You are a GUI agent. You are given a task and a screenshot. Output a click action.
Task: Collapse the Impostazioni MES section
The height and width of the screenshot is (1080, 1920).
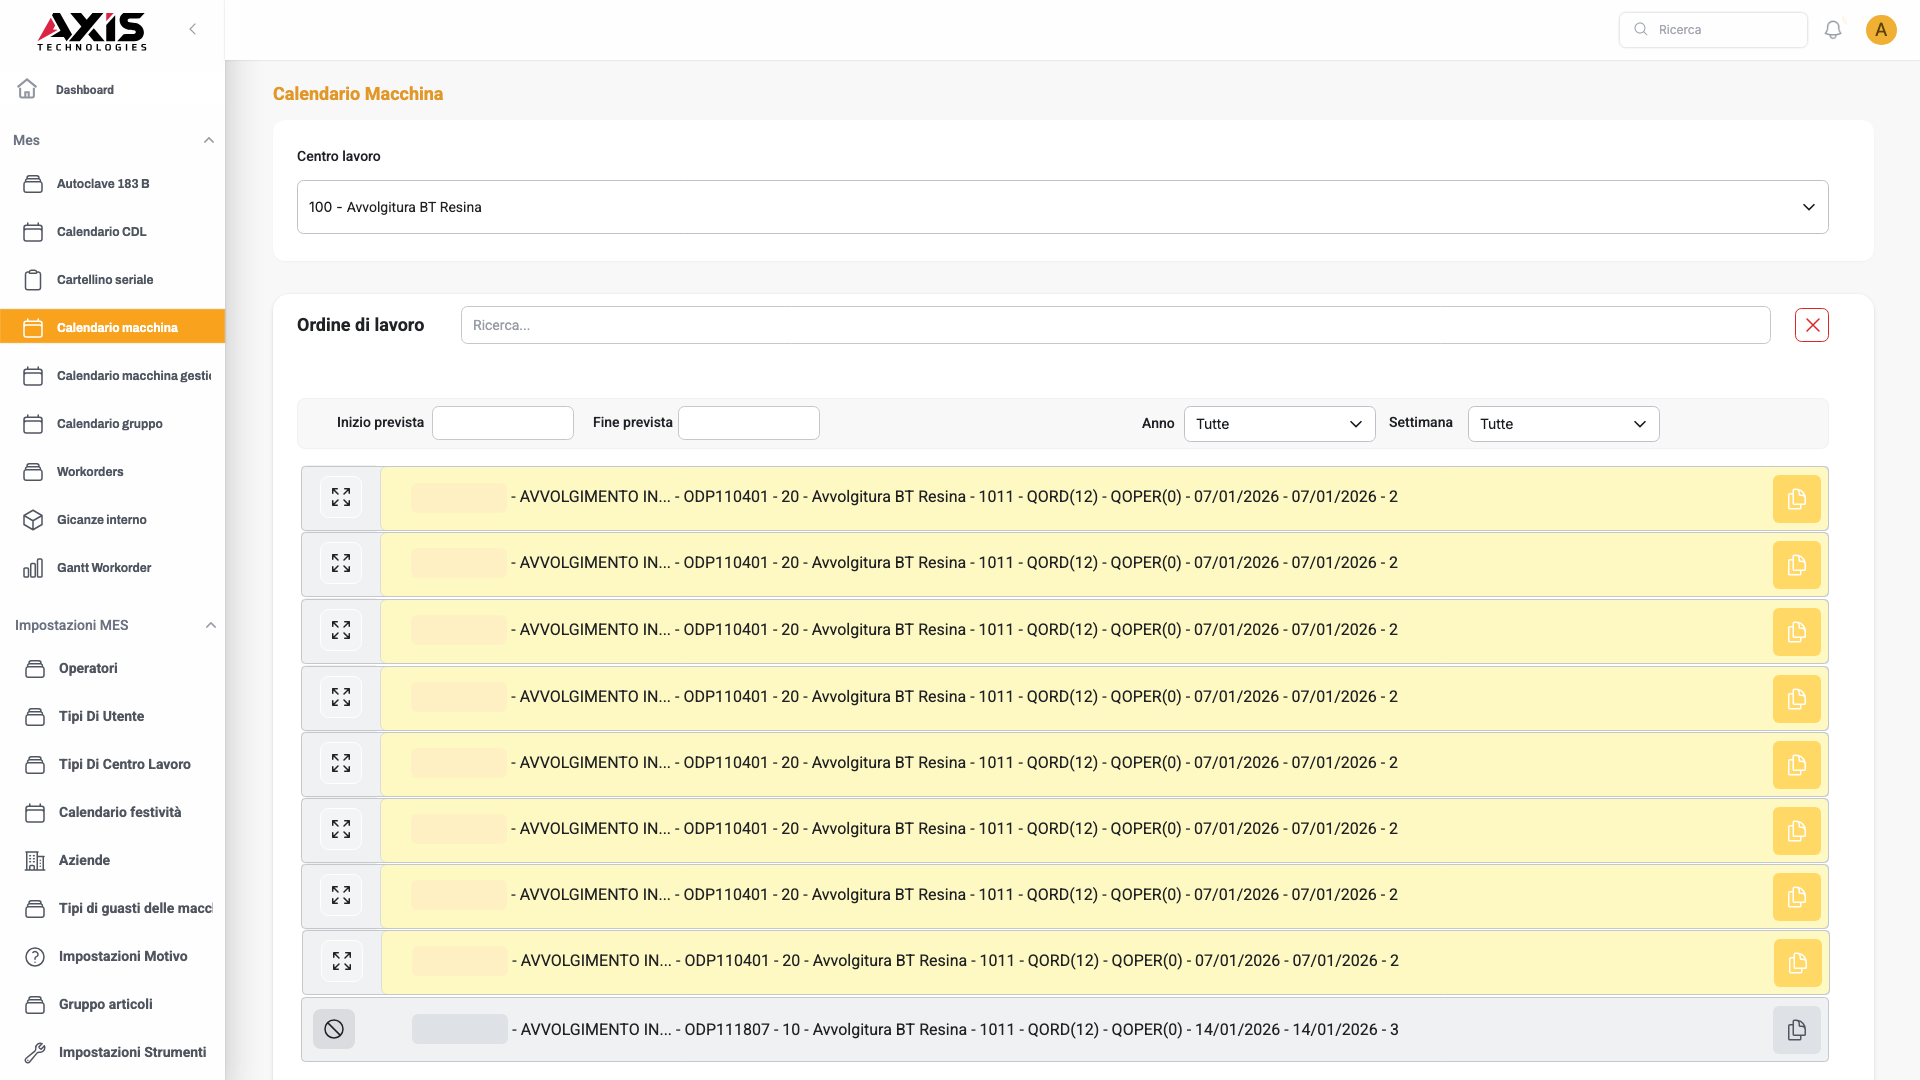[210, 625]
